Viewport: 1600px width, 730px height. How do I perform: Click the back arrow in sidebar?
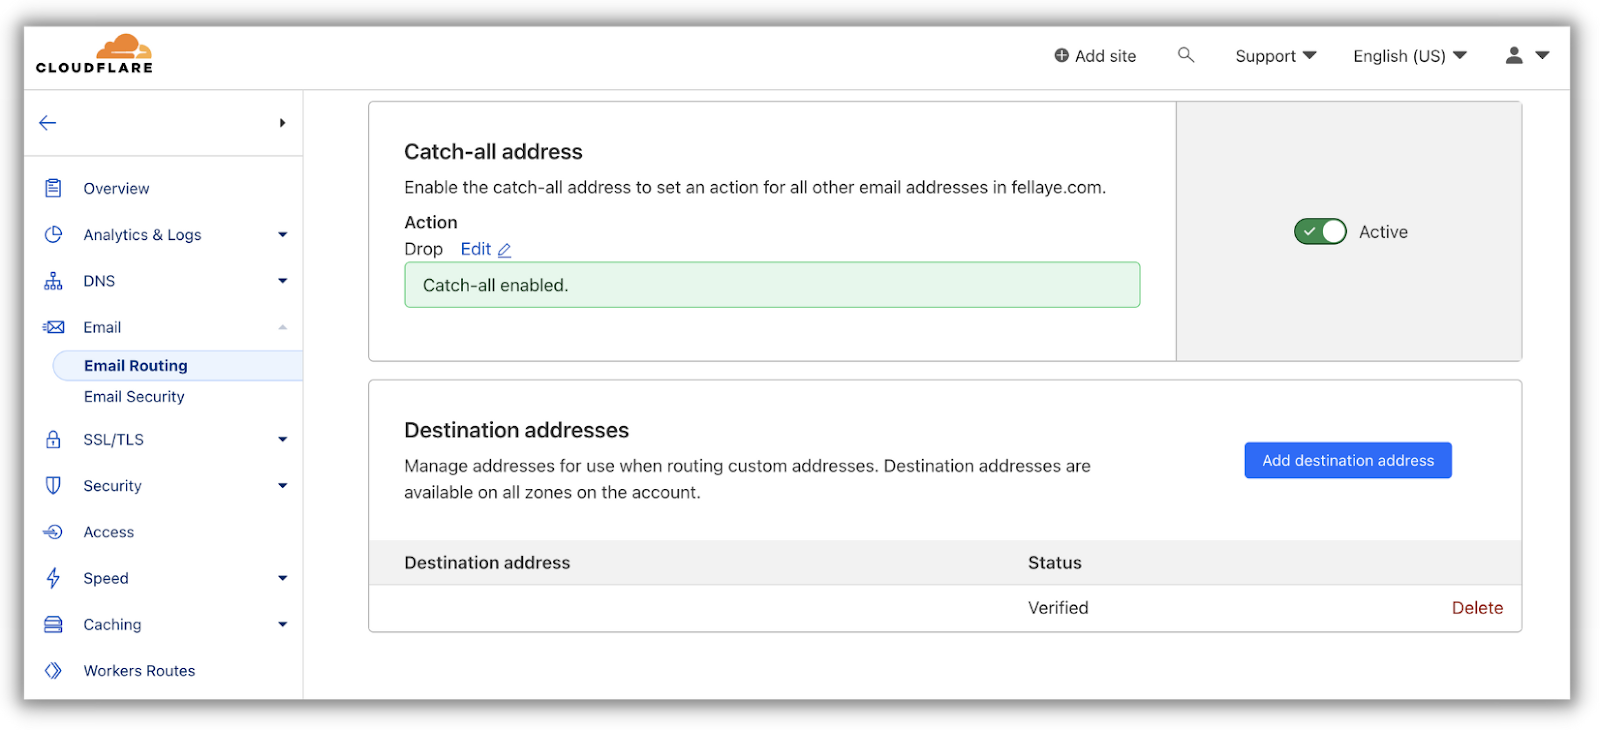48,123
